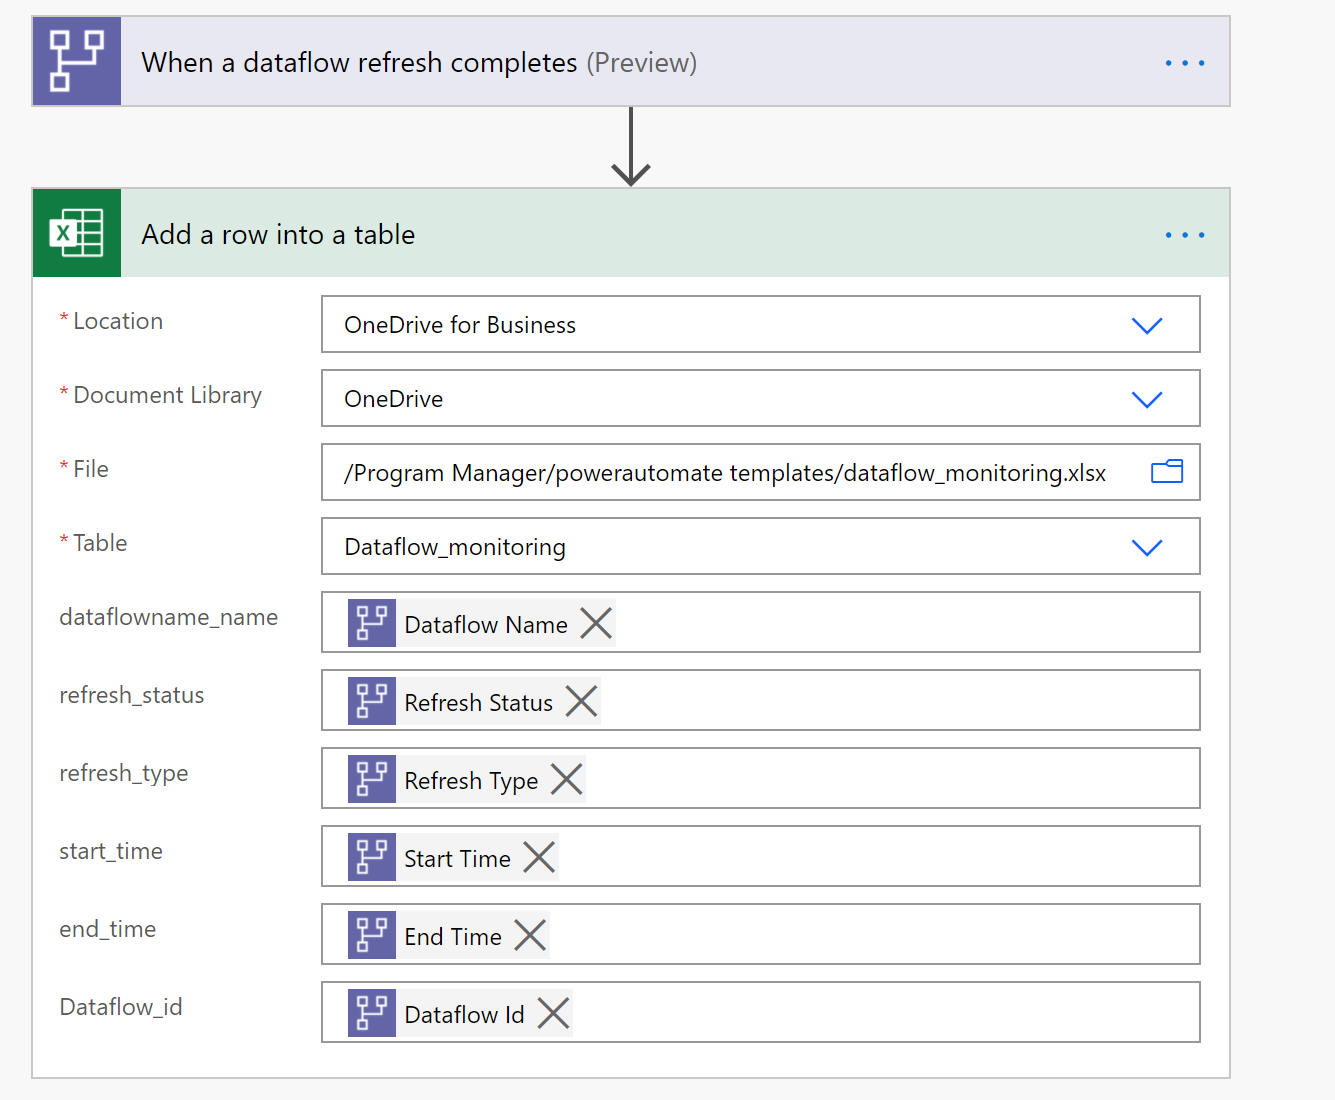The height and width of the screenshot is (1100, 1335).
Task: Select the Refresh Status dynamic token
Action: point(478,703)
